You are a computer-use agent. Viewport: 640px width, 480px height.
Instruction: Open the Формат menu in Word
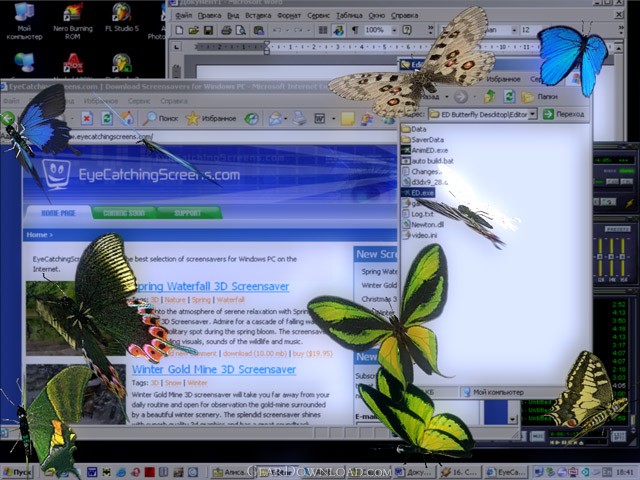click(289, 16)
